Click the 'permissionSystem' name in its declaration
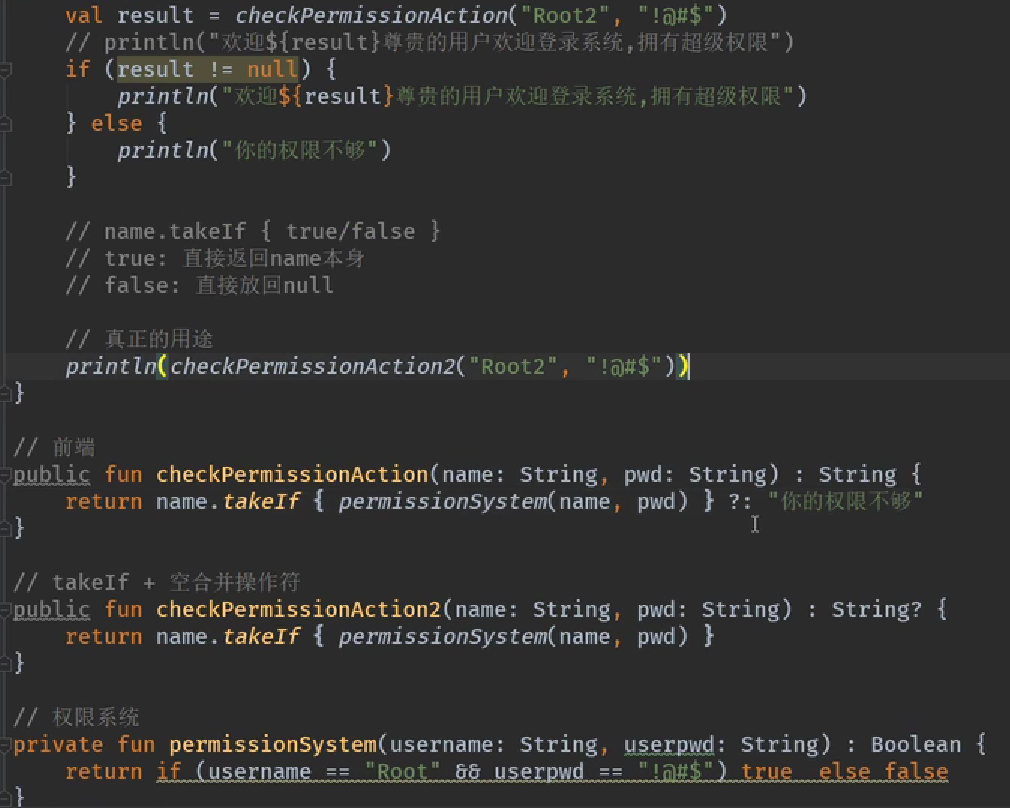 pos(273,745)
